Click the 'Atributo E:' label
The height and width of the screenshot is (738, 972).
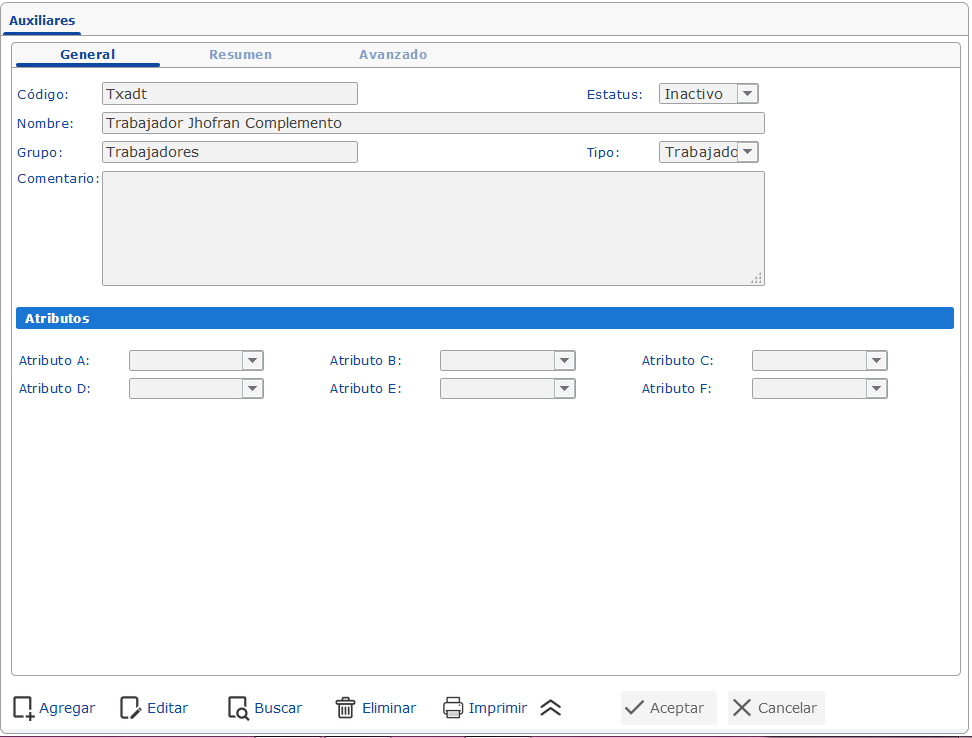pos(366,389)
